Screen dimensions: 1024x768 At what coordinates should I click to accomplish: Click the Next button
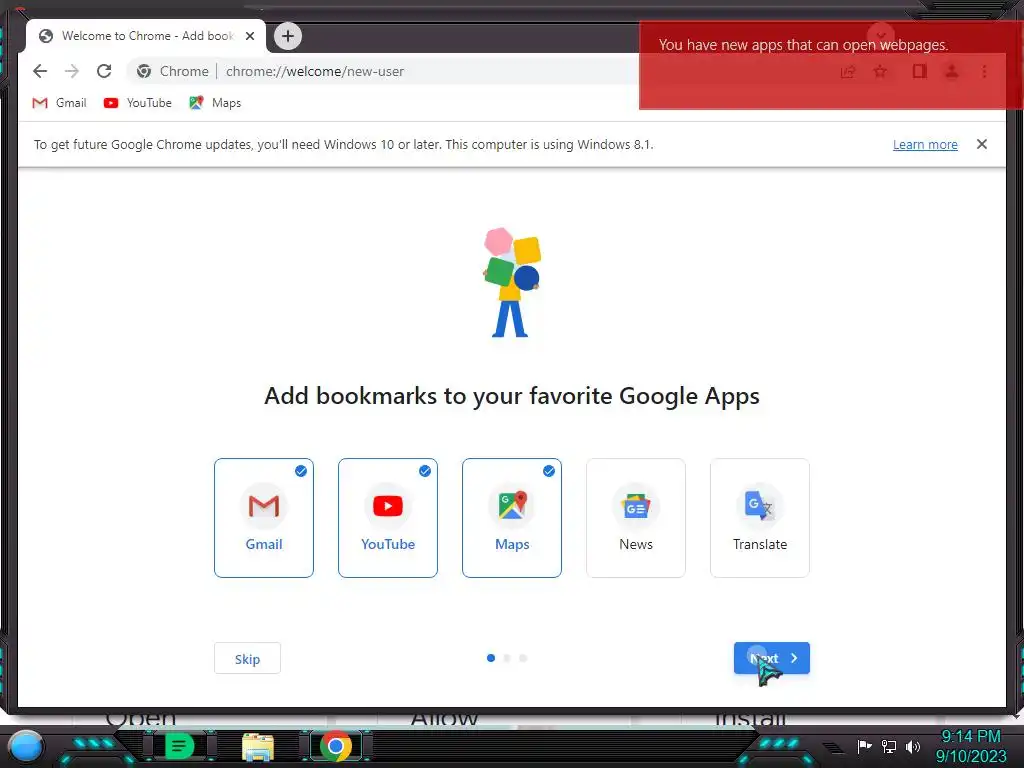click(x=772, y=658)
